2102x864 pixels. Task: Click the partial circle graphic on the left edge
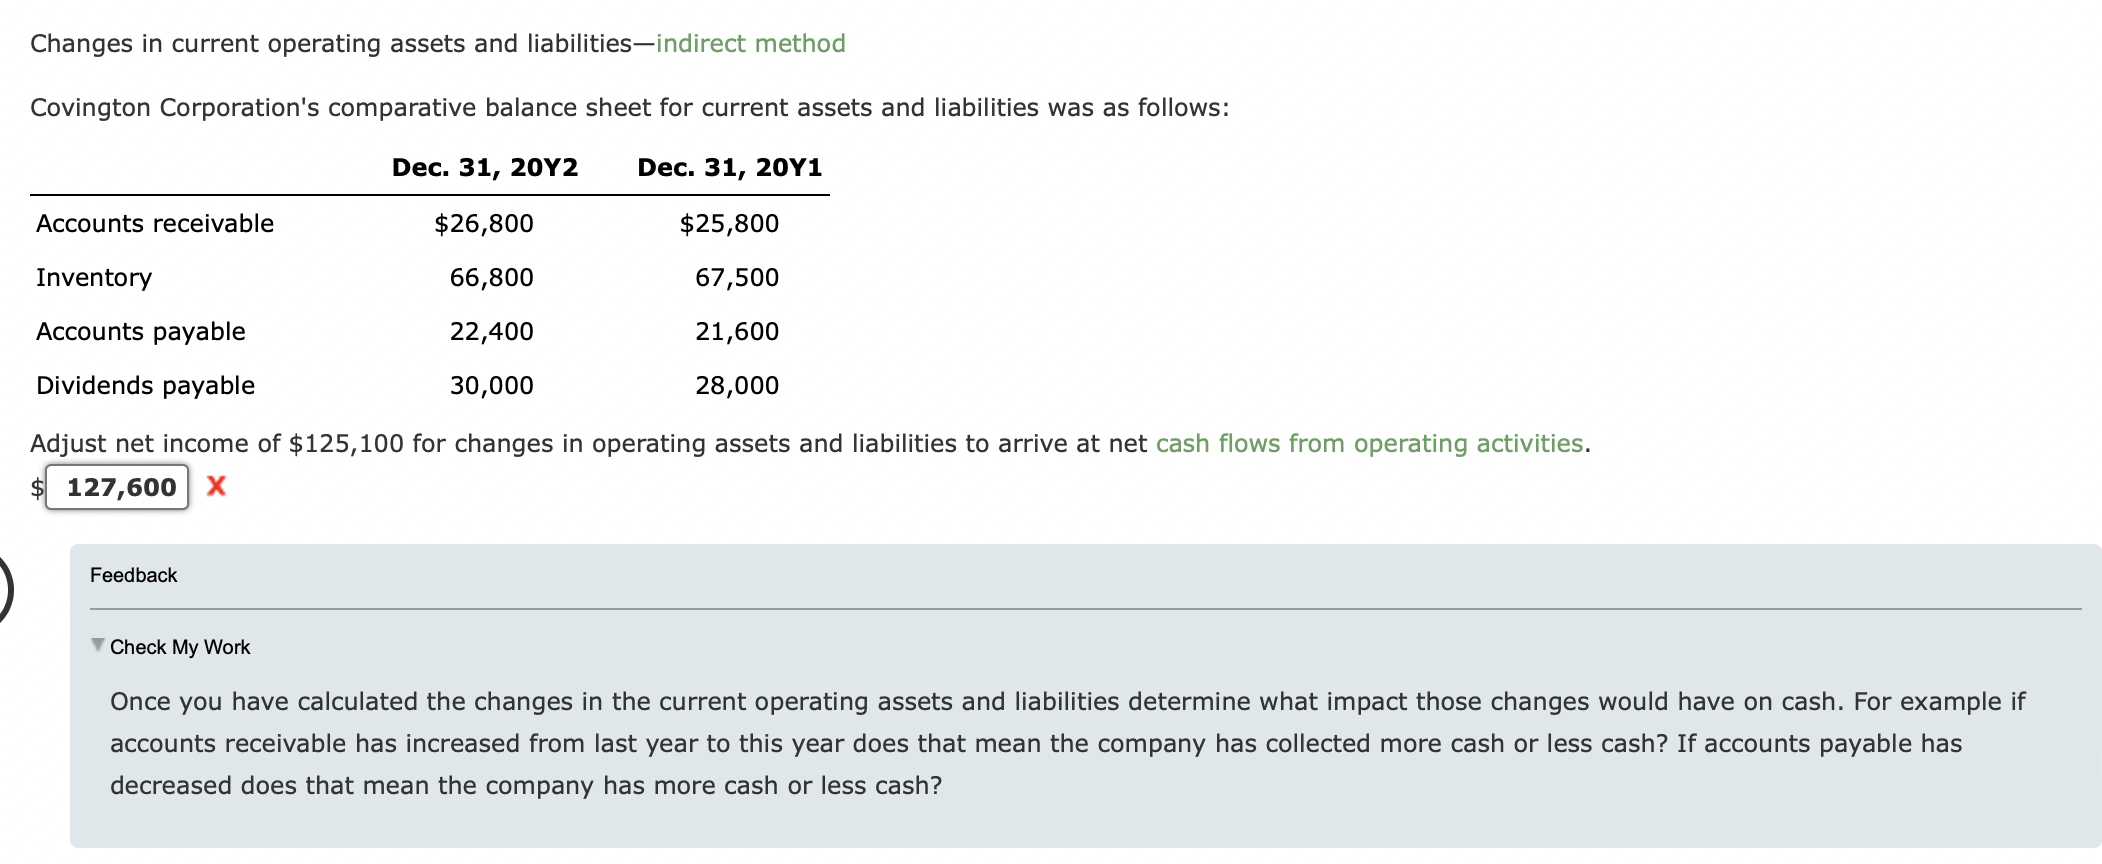click(5, 590)
